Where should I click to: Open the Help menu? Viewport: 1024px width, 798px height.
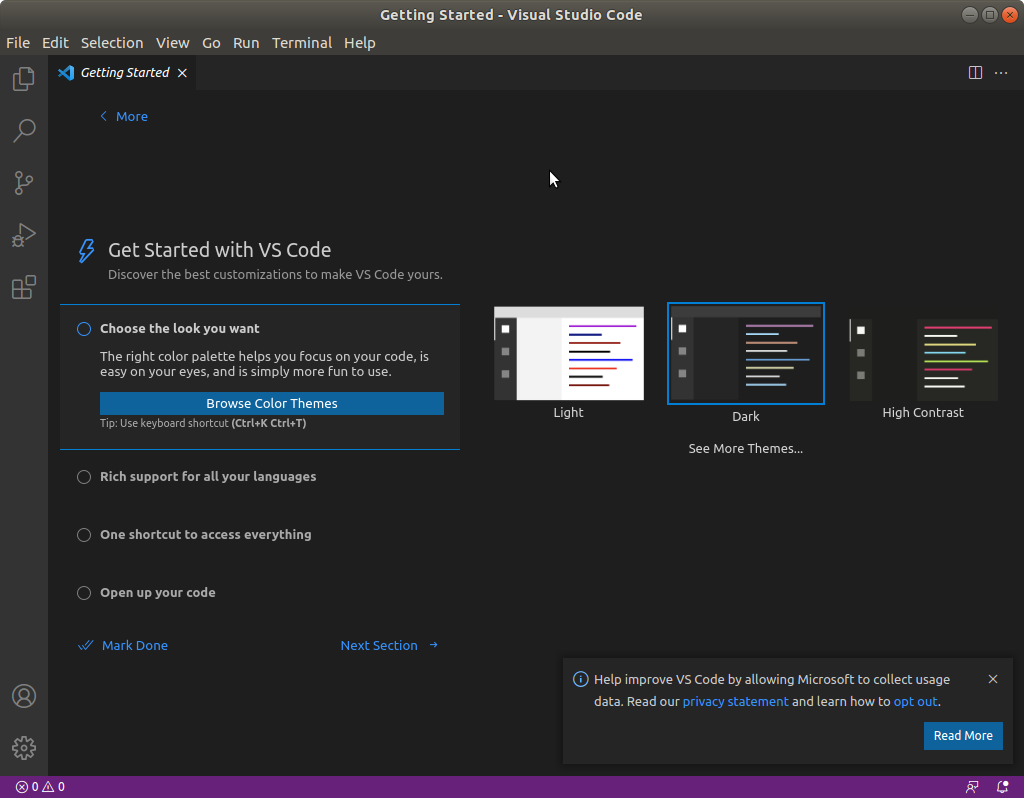359,43
